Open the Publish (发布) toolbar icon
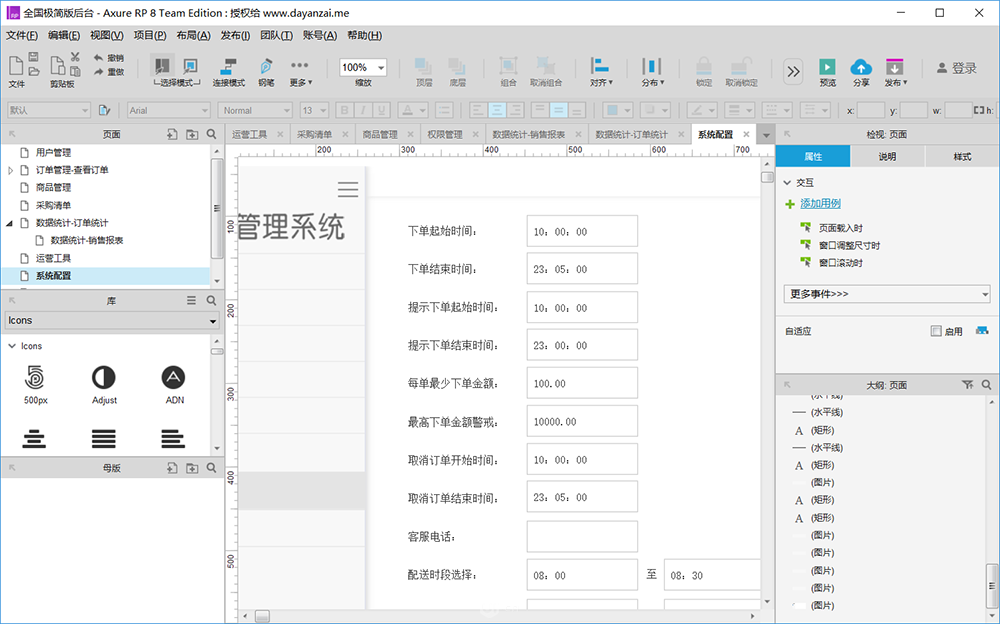1000x624 pixels. (895, 67)
